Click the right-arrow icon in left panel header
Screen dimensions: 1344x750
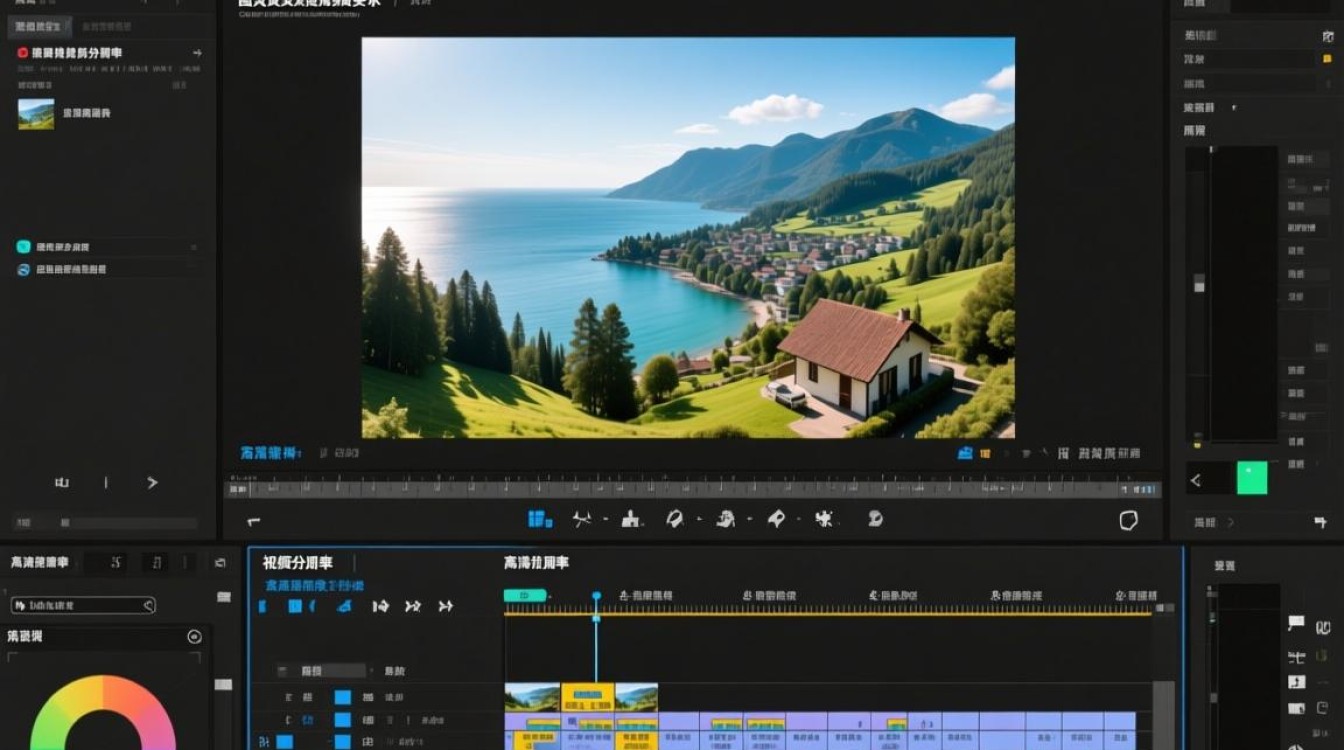(x=196, y=53)
